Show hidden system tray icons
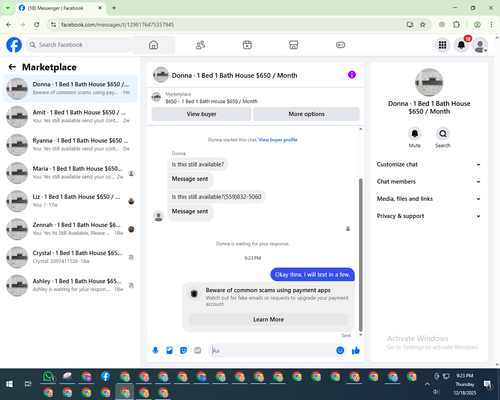The width and height of the screenshot is (500, 400). pyautogui.click(x=427, y=384)
